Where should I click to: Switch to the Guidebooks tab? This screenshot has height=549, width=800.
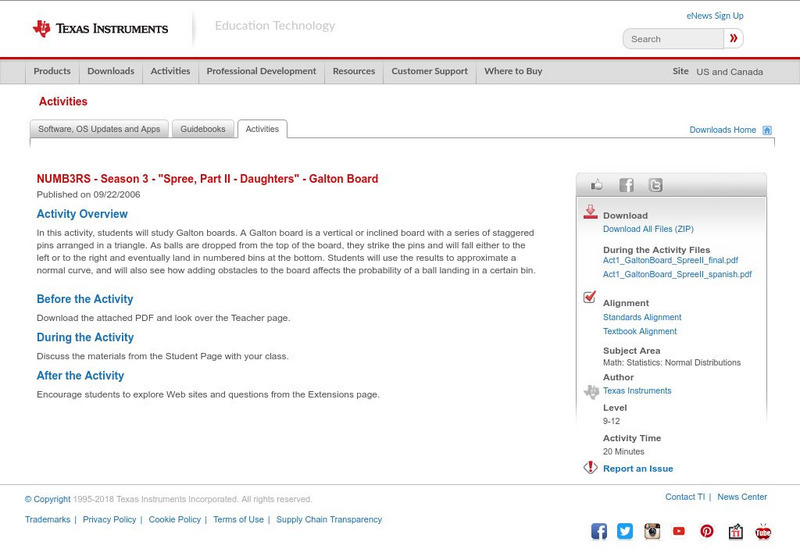pyautogui.click(x=203, y=129)
